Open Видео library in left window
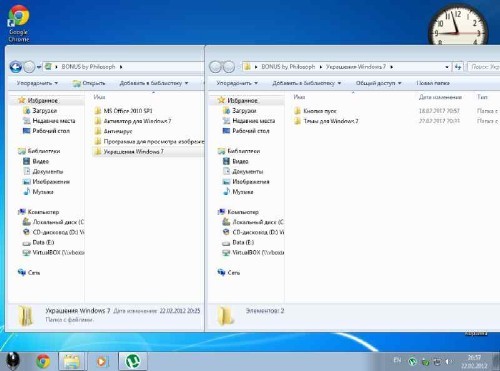500x371 pixels. point(36,161)
